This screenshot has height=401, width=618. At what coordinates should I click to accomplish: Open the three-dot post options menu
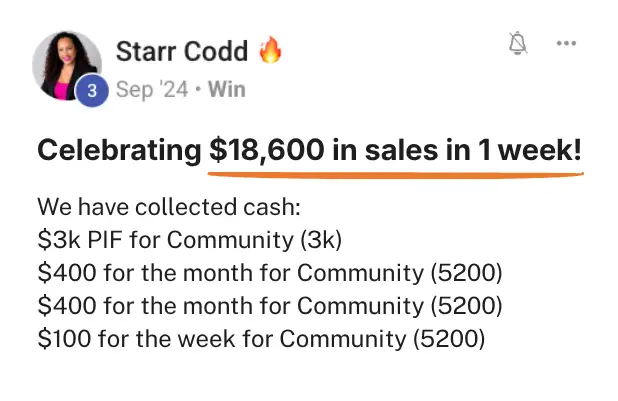pyautogui.click(x=567, y=43)
